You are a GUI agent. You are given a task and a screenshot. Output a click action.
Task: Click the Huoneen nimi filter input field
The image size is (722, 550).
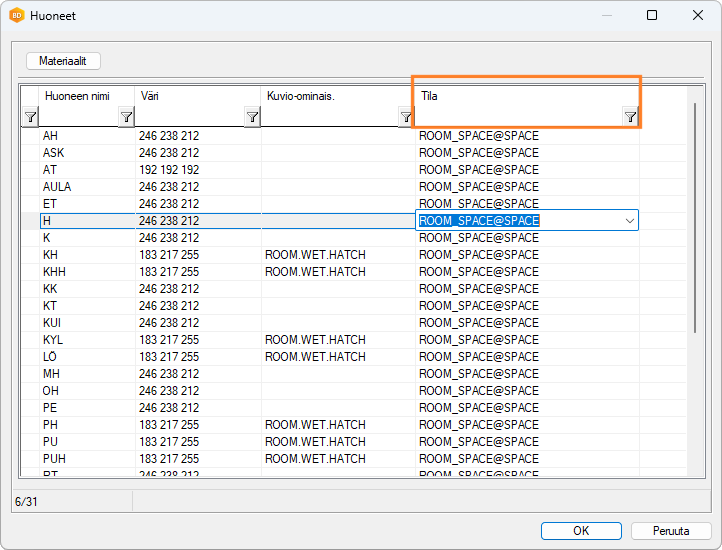[x=78, y=117]
